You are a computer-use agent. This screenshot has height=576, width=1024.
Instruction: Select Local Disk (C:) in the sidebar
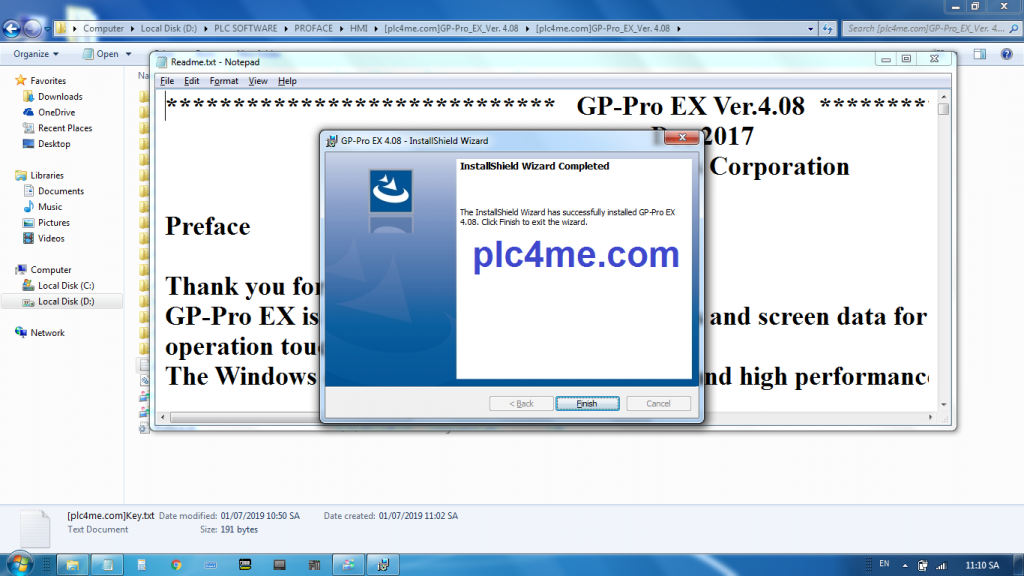65,286
